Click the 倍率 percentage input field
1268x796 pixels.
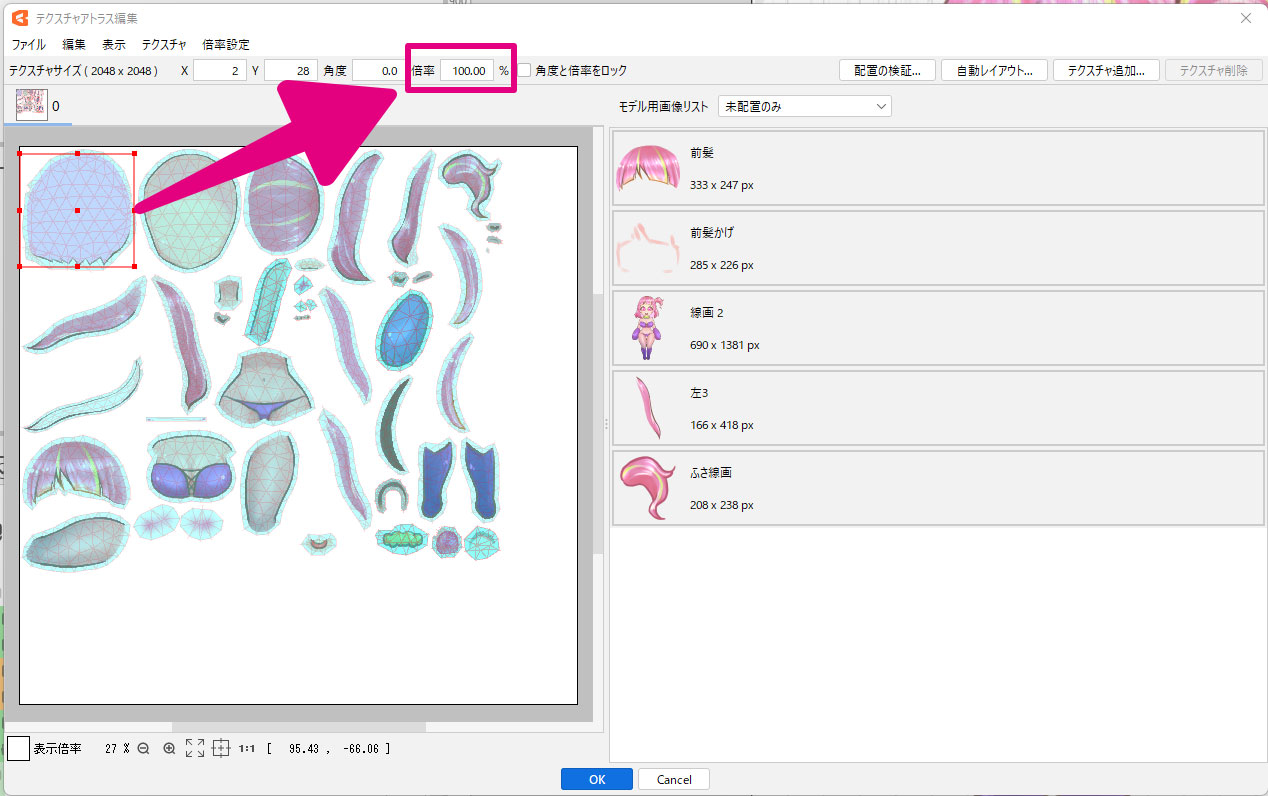[x=467, y=71]
